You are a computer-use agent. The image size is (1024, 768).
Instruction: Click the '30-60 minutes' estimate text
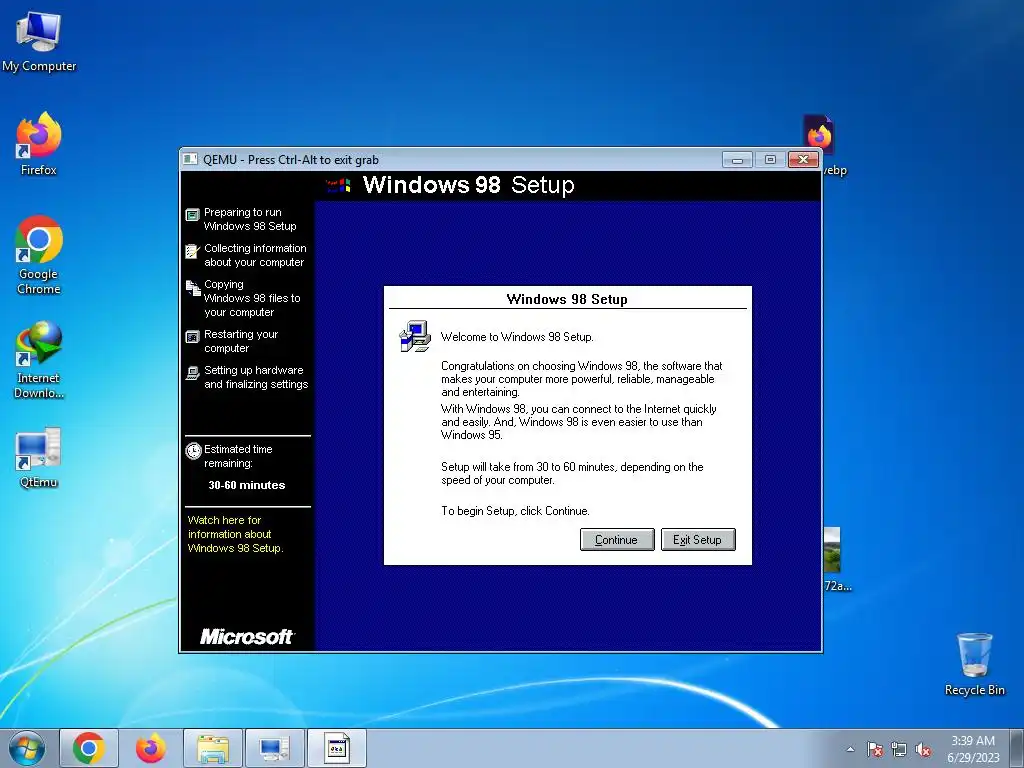click(x=247, y=485)
